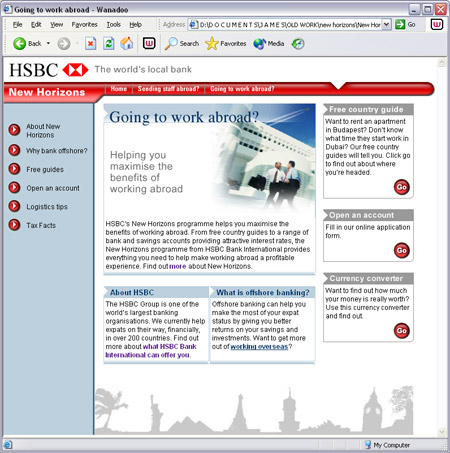Click the Refresh page icon
Viewport: 450px width, 453px height.
pos(109,44)
